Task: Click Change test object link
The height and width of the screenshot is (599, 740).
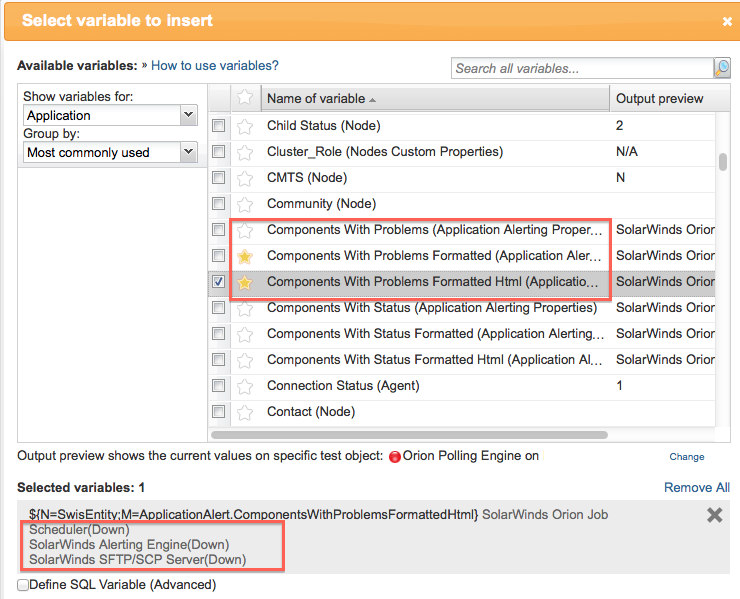Action: (687, 456)
